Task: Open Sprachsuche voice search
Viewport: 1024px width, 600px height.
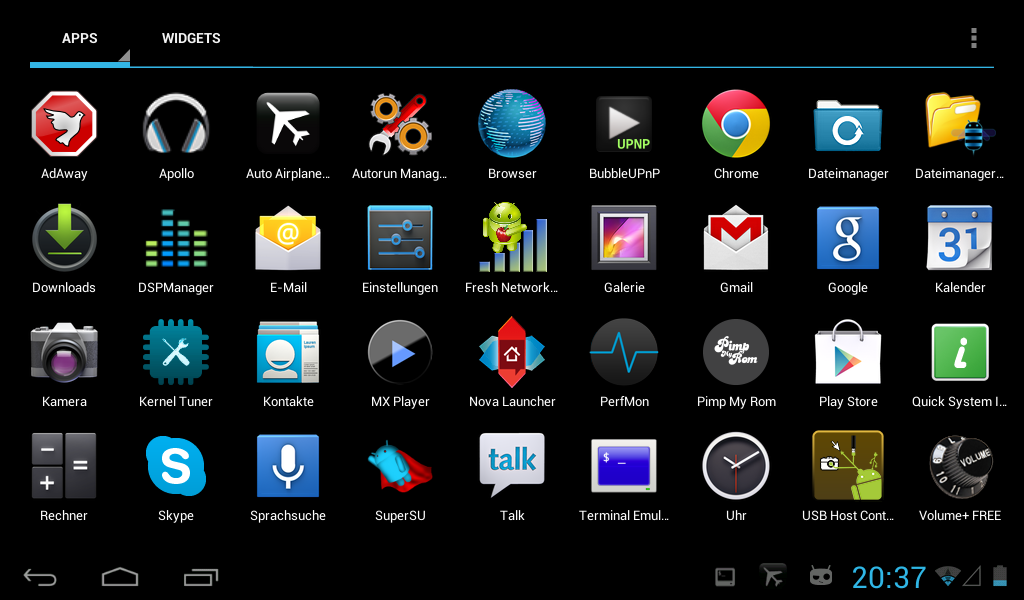Action: pyautogui.click(x=288, y=466)
